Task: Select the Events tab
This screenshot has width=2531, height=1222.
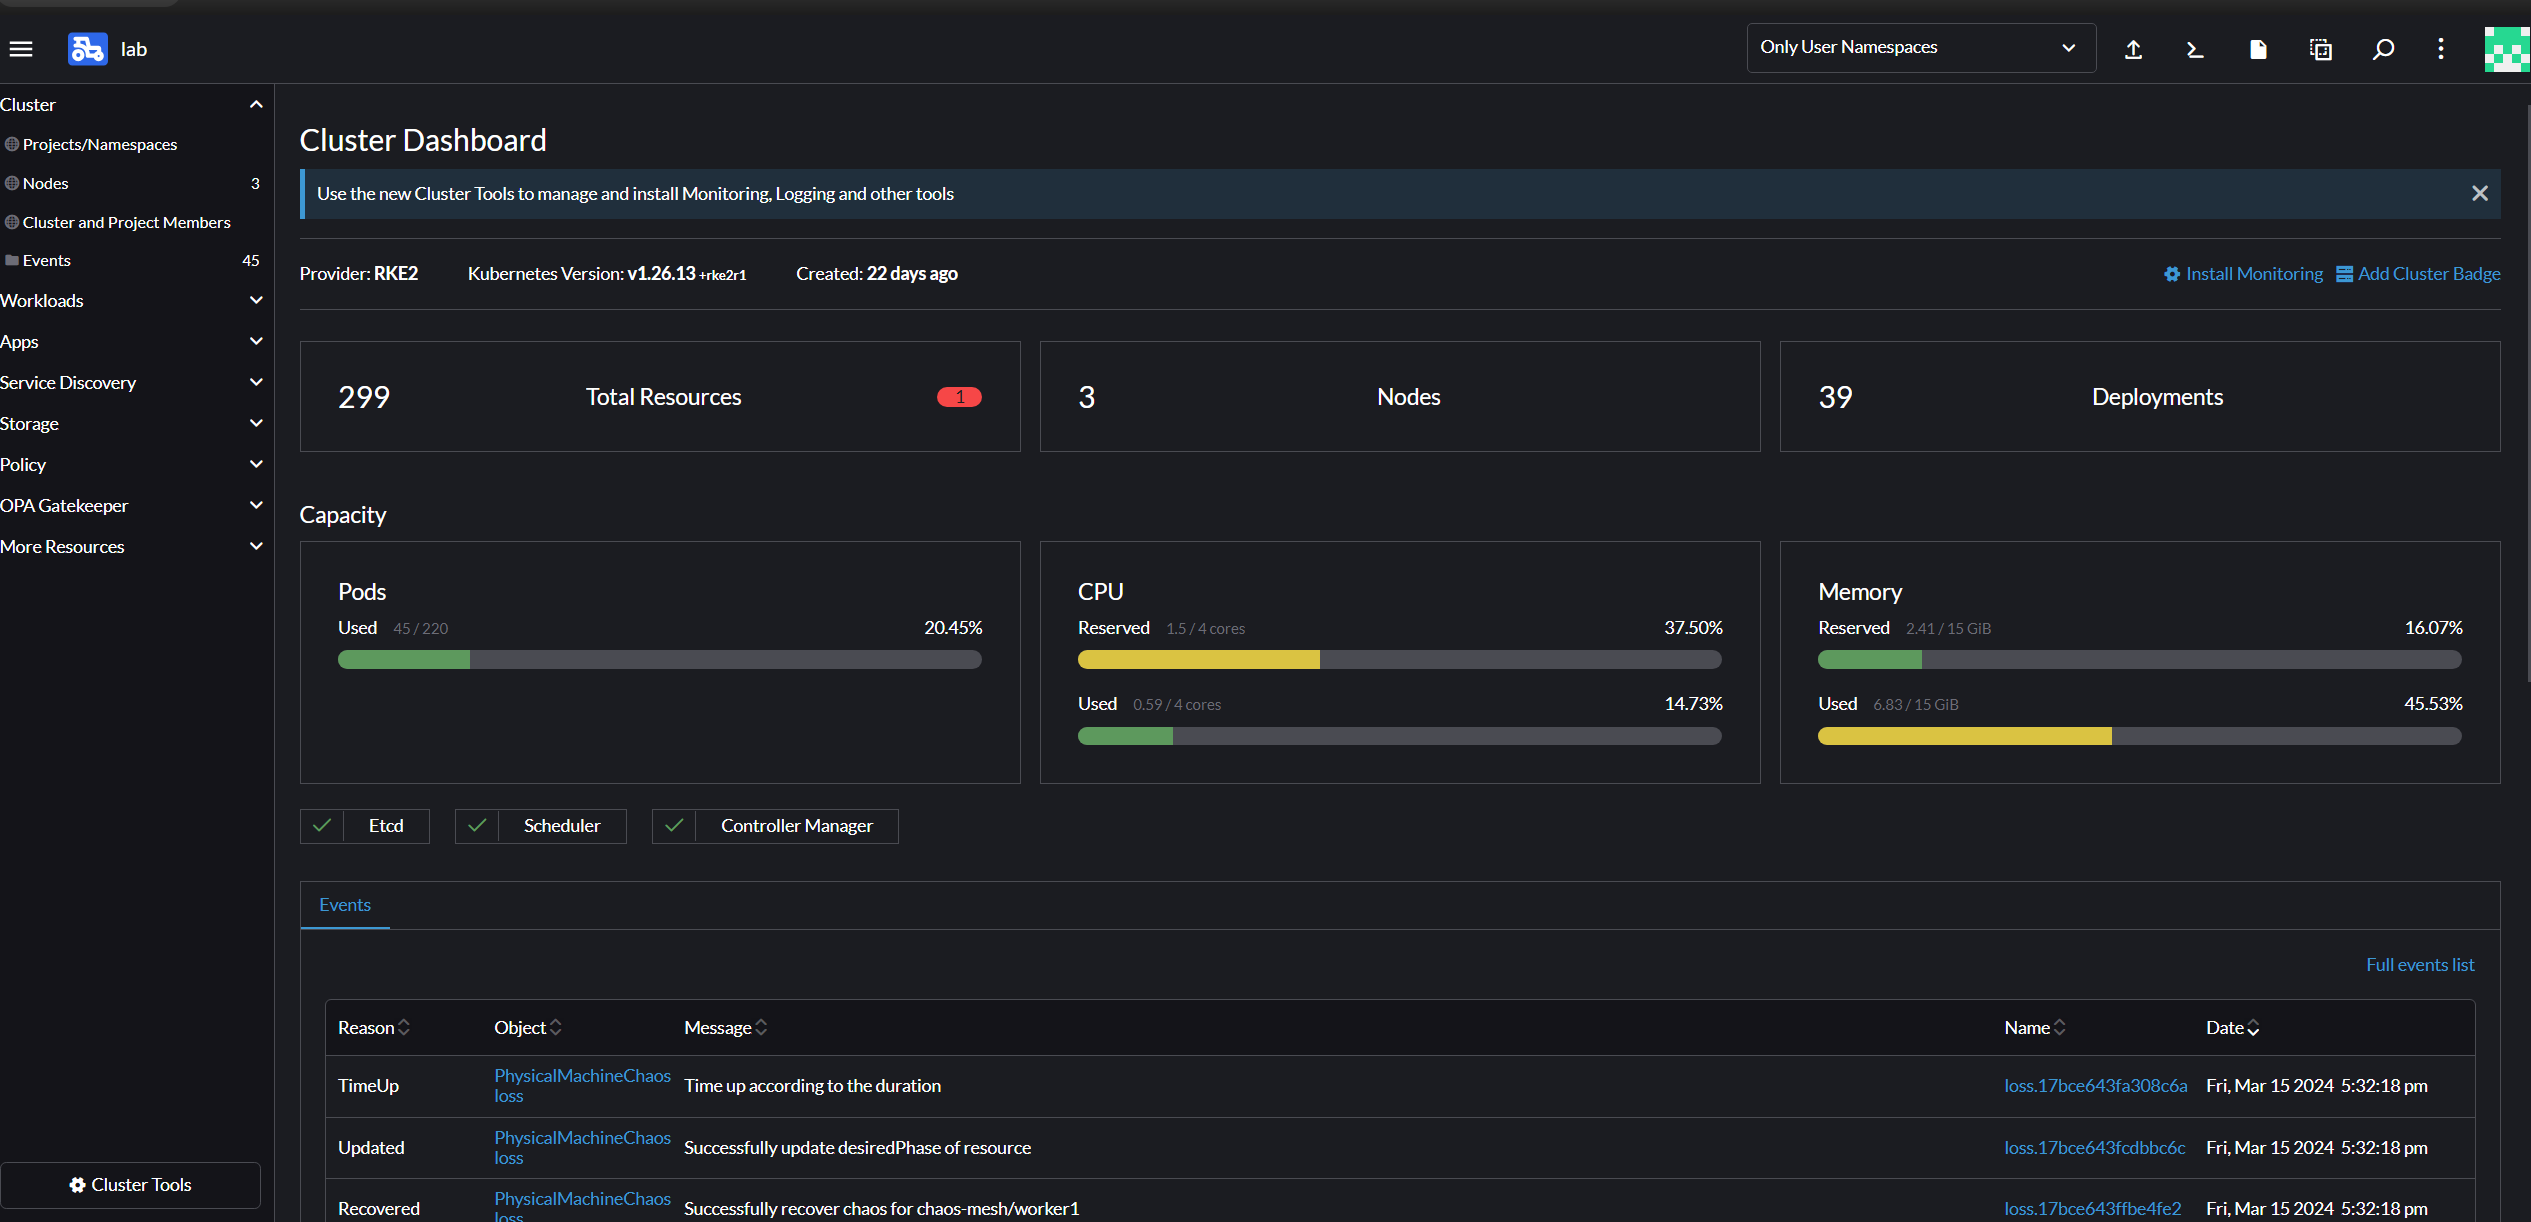Action: (345, 905)
